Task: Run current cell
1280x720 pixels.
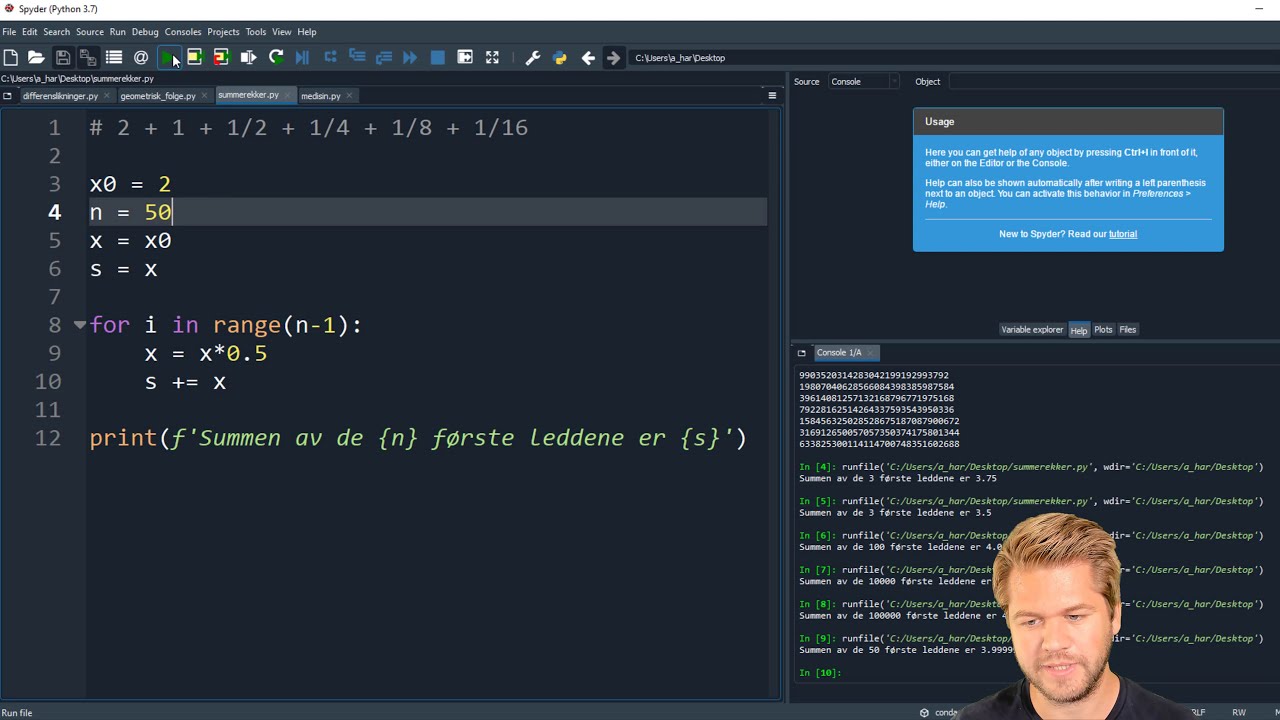Action: point(194,58)
